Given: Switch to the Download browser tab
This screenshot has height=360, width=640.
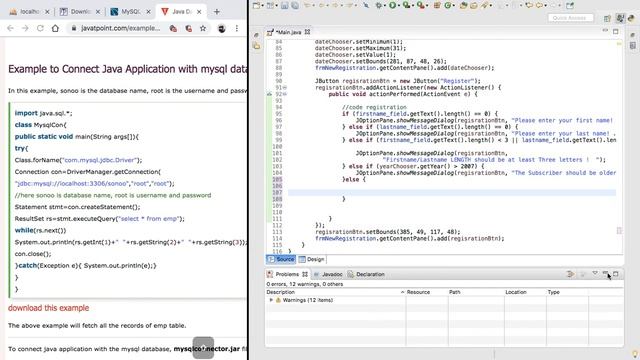Looking at the screenshot, I should pos(80,11).
